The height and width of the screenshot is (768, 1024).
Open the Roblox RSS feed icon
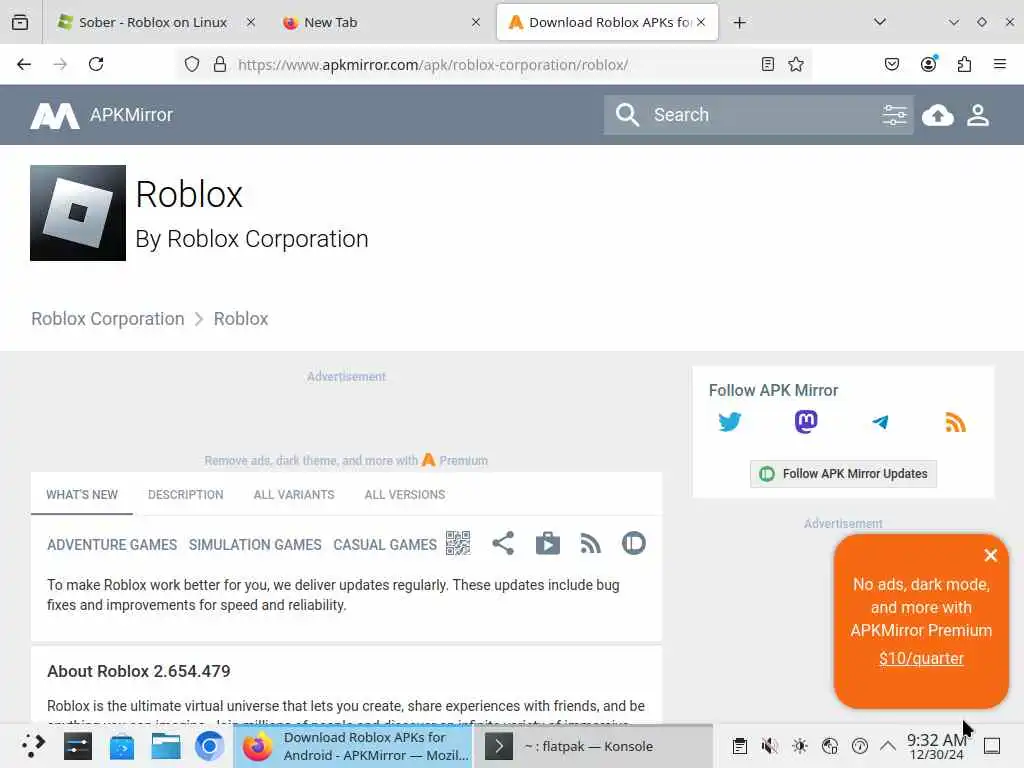click(x=590, y=543)
